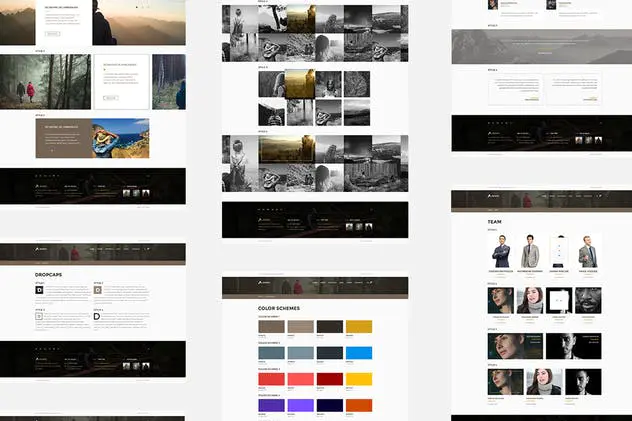Click the outlined button in top mountain card
This screenshot has height=421, width=632.
[52, 34]
